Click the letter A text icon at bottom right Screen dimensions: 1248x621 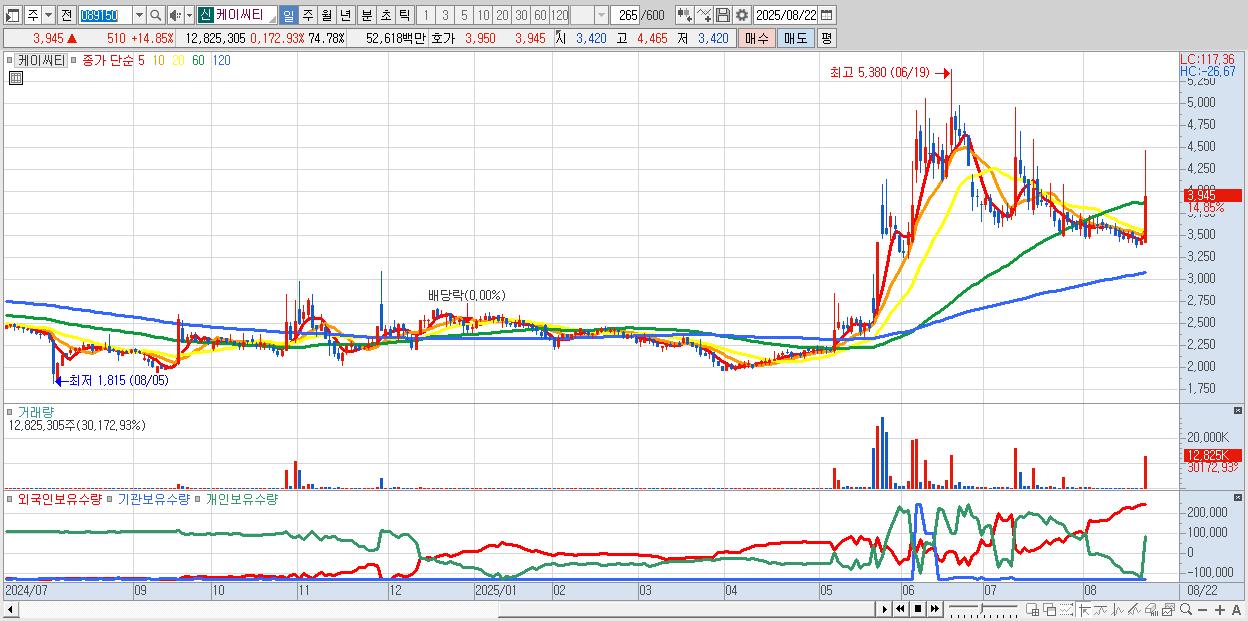click(1236, 610)
